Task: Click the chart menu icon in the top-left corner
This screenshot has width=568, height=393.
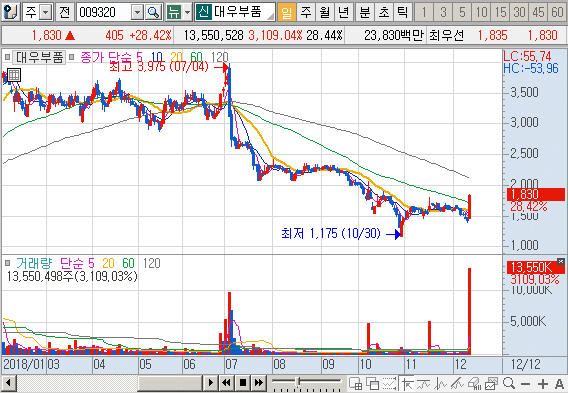Action: [11, 12]
